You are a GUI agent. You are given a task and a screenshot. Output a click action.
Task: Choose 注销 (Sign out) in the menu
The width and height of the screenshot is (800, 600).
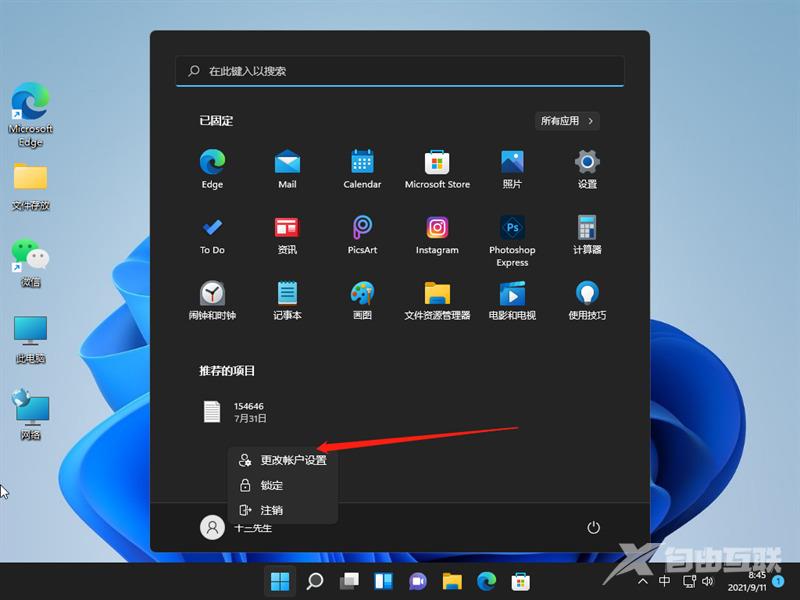[283, 510]
